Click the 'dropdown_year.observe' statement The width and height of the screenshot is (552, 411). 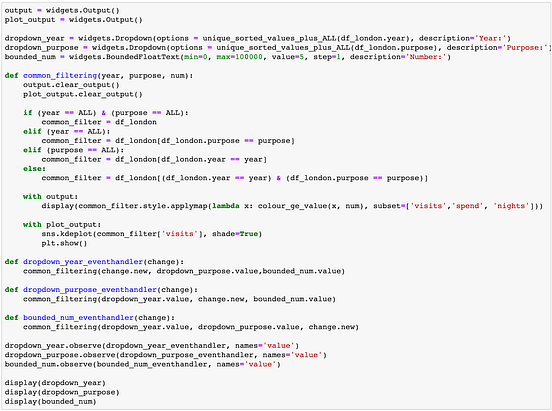pyautogui.click(x=152, y=345)
